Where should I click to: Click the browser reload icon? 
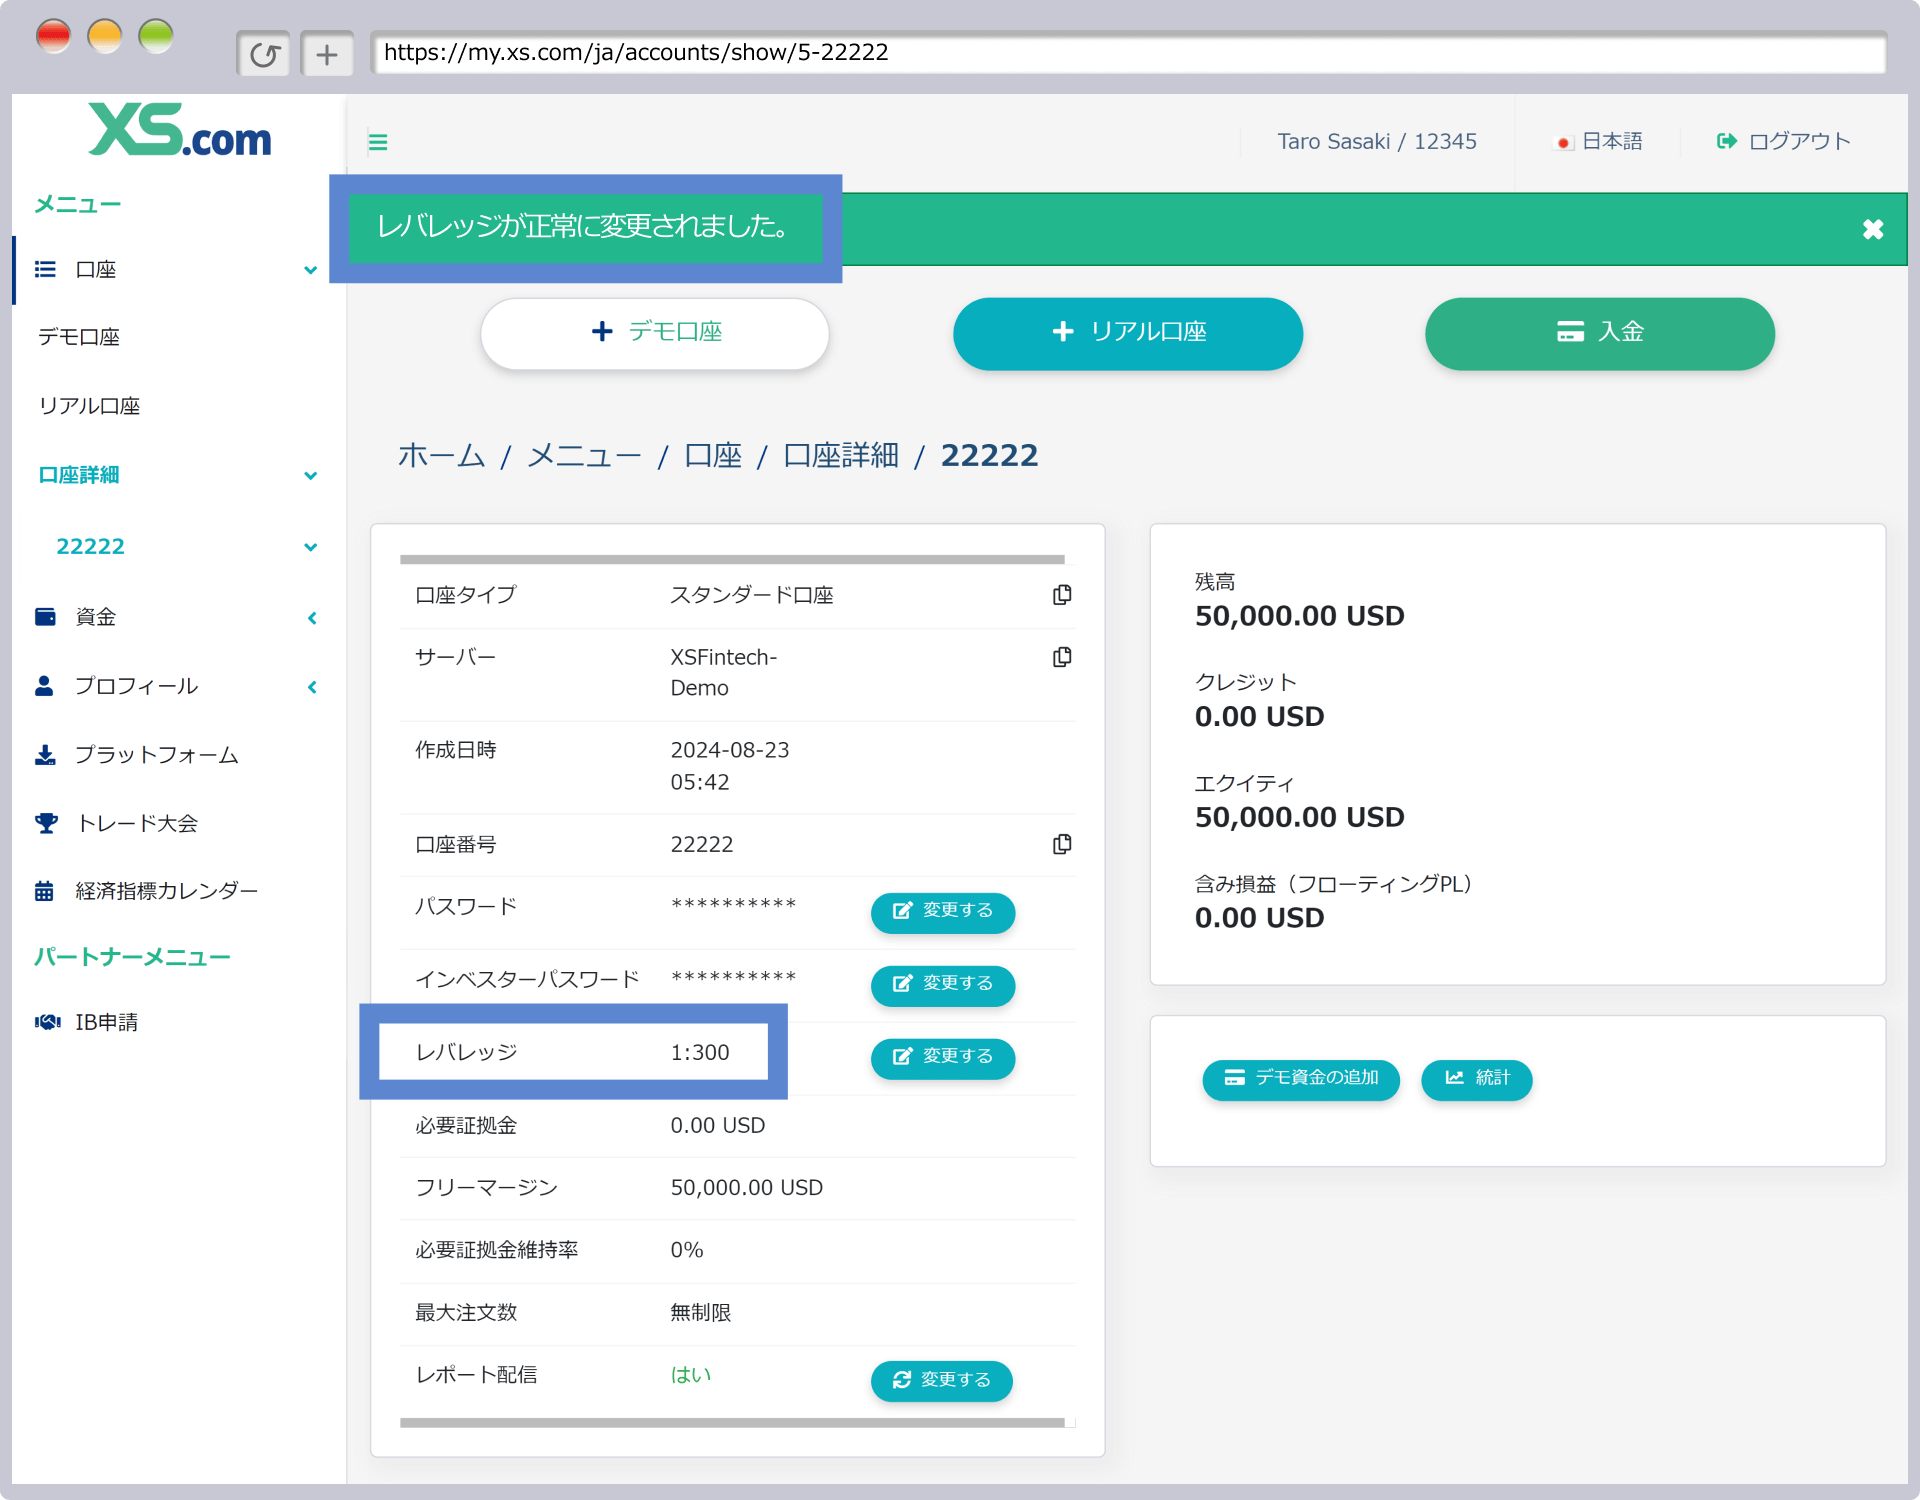pyautogui.click(x=264, y=54)
